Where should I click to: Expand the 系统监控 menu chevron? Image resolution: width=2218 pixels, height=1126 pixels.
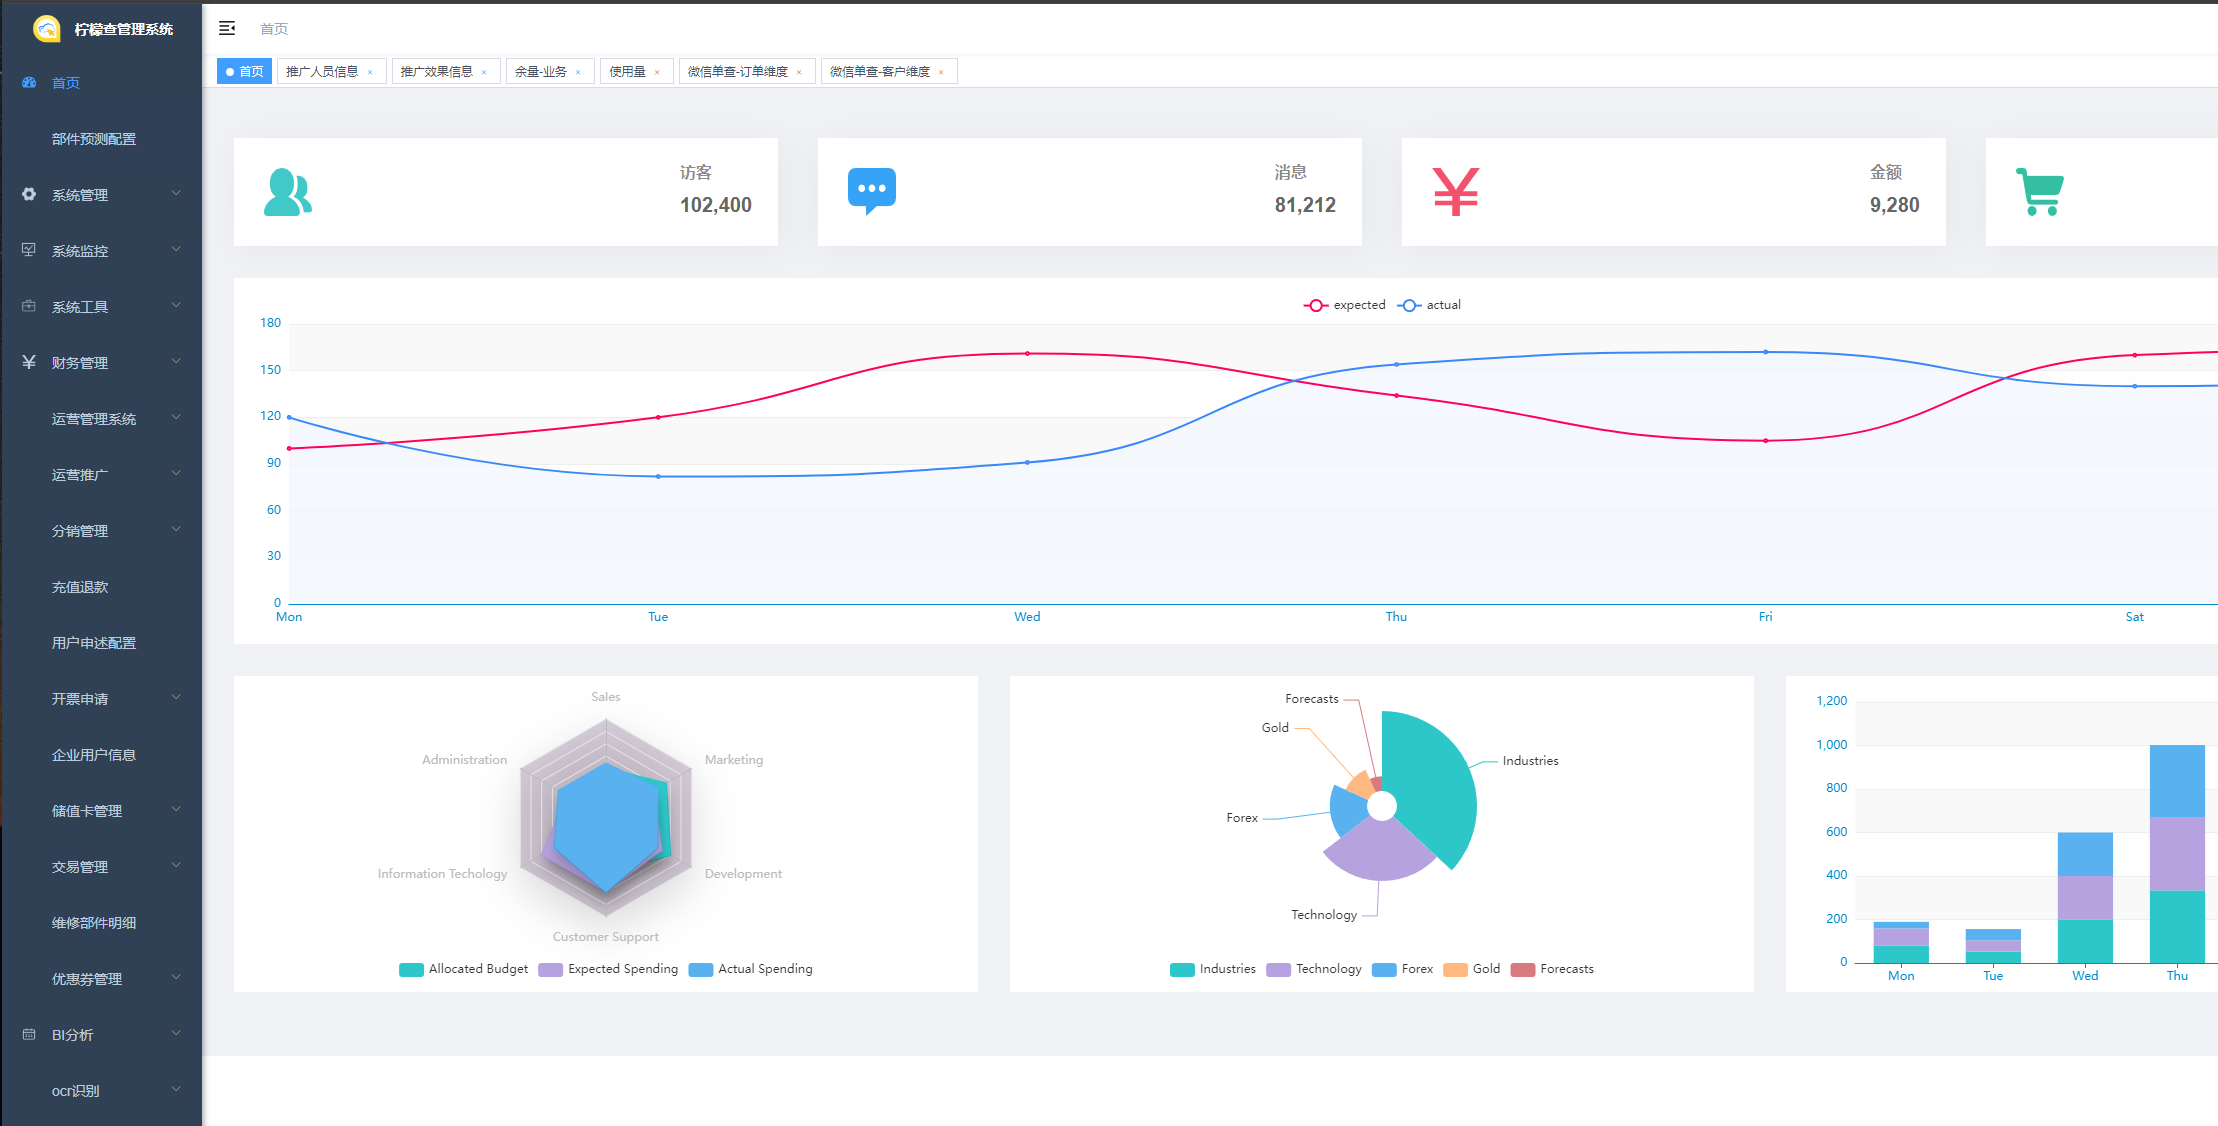(176, 249)
